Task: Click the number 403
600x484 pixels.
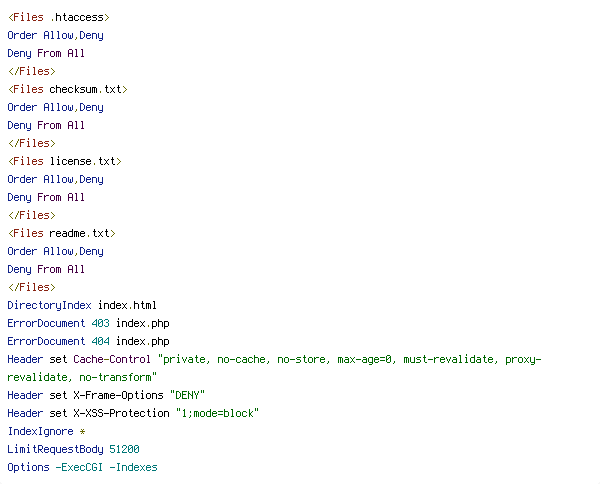Action: click(x=101, y=323)
